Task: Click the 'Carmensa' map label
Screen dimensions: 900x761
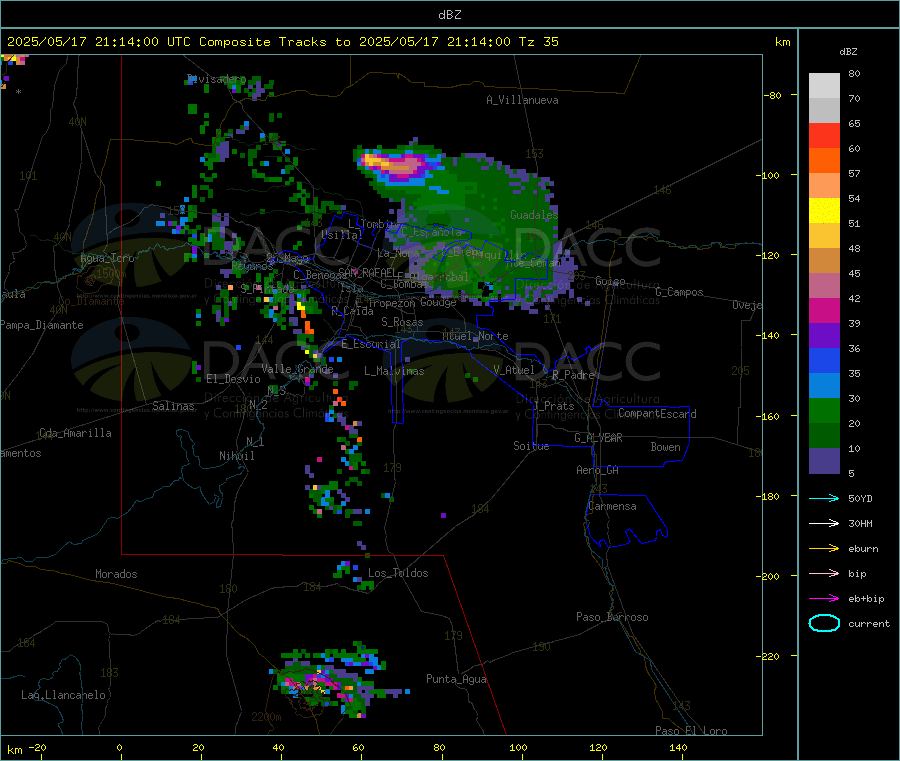Action: [x=612, y=506]
